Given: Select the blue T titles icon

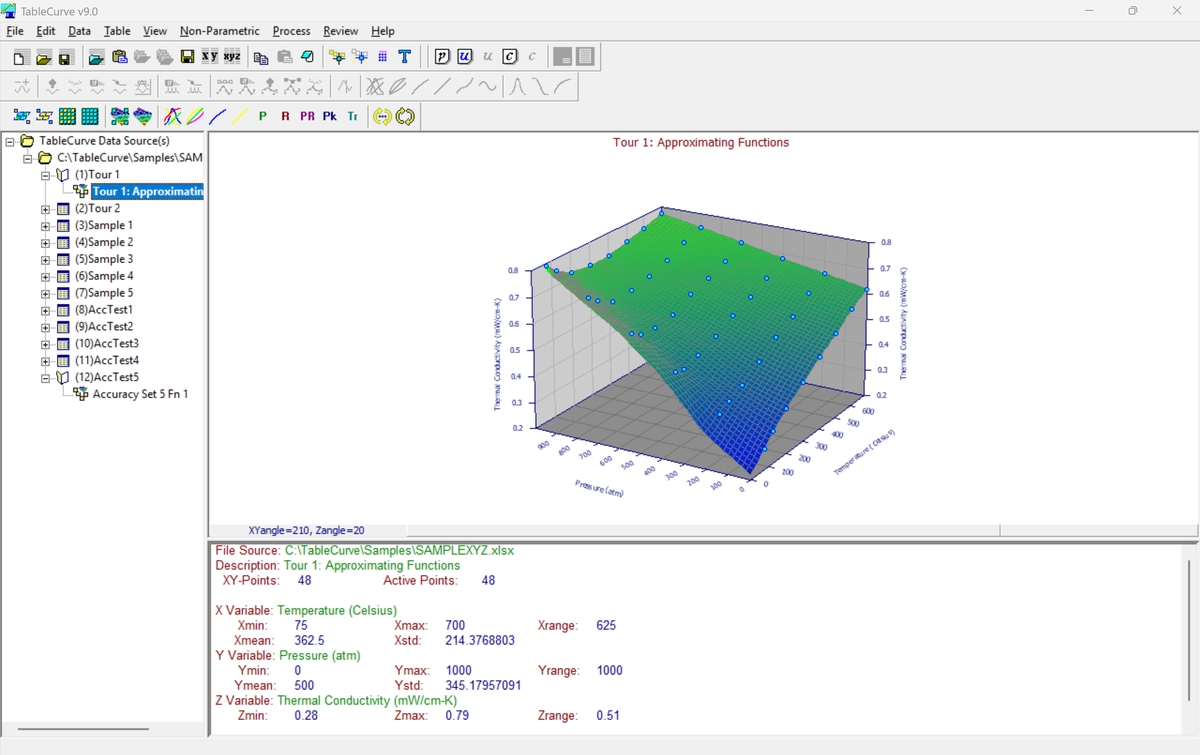Looking at the screenshot, I should pyautogui.click(x=404, y=57).
